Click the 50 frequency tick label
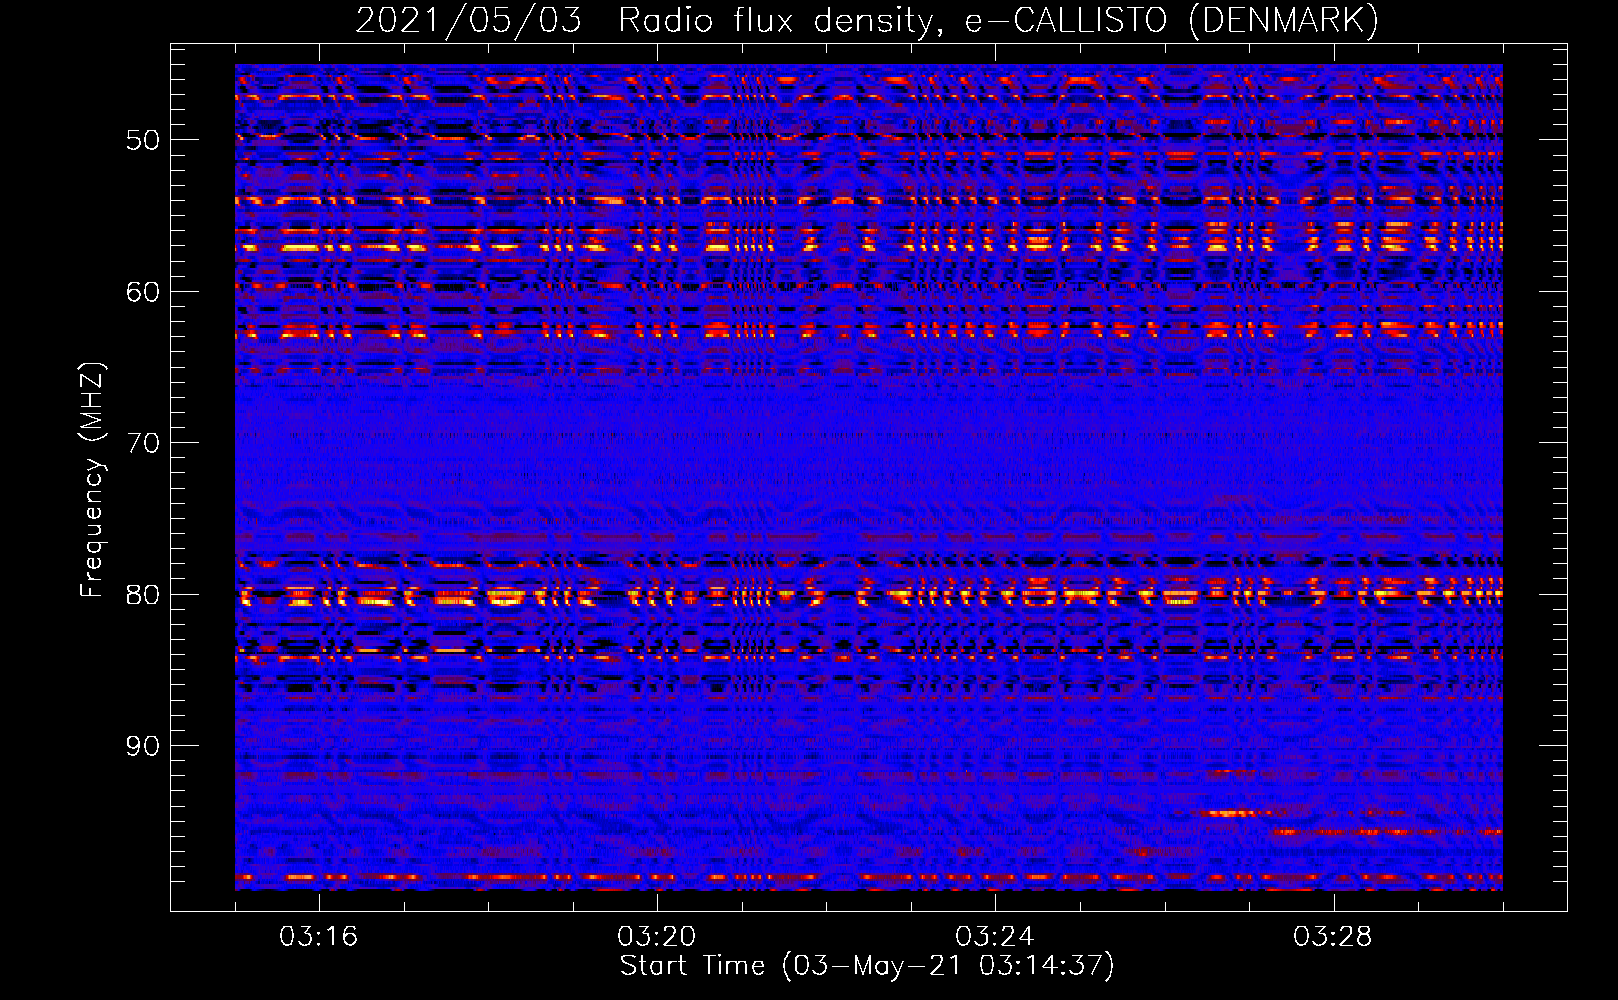This screenshot has height=1000, width=1618. 143,140
